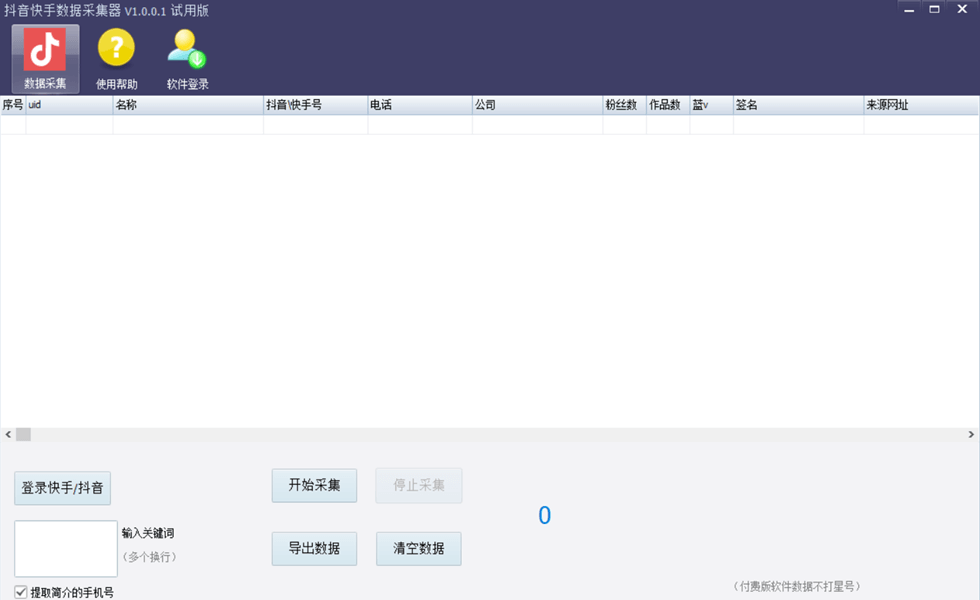Click the horizontal scrollbar left arrow
This screenshot has width=980, height=600.
point(8,434)
